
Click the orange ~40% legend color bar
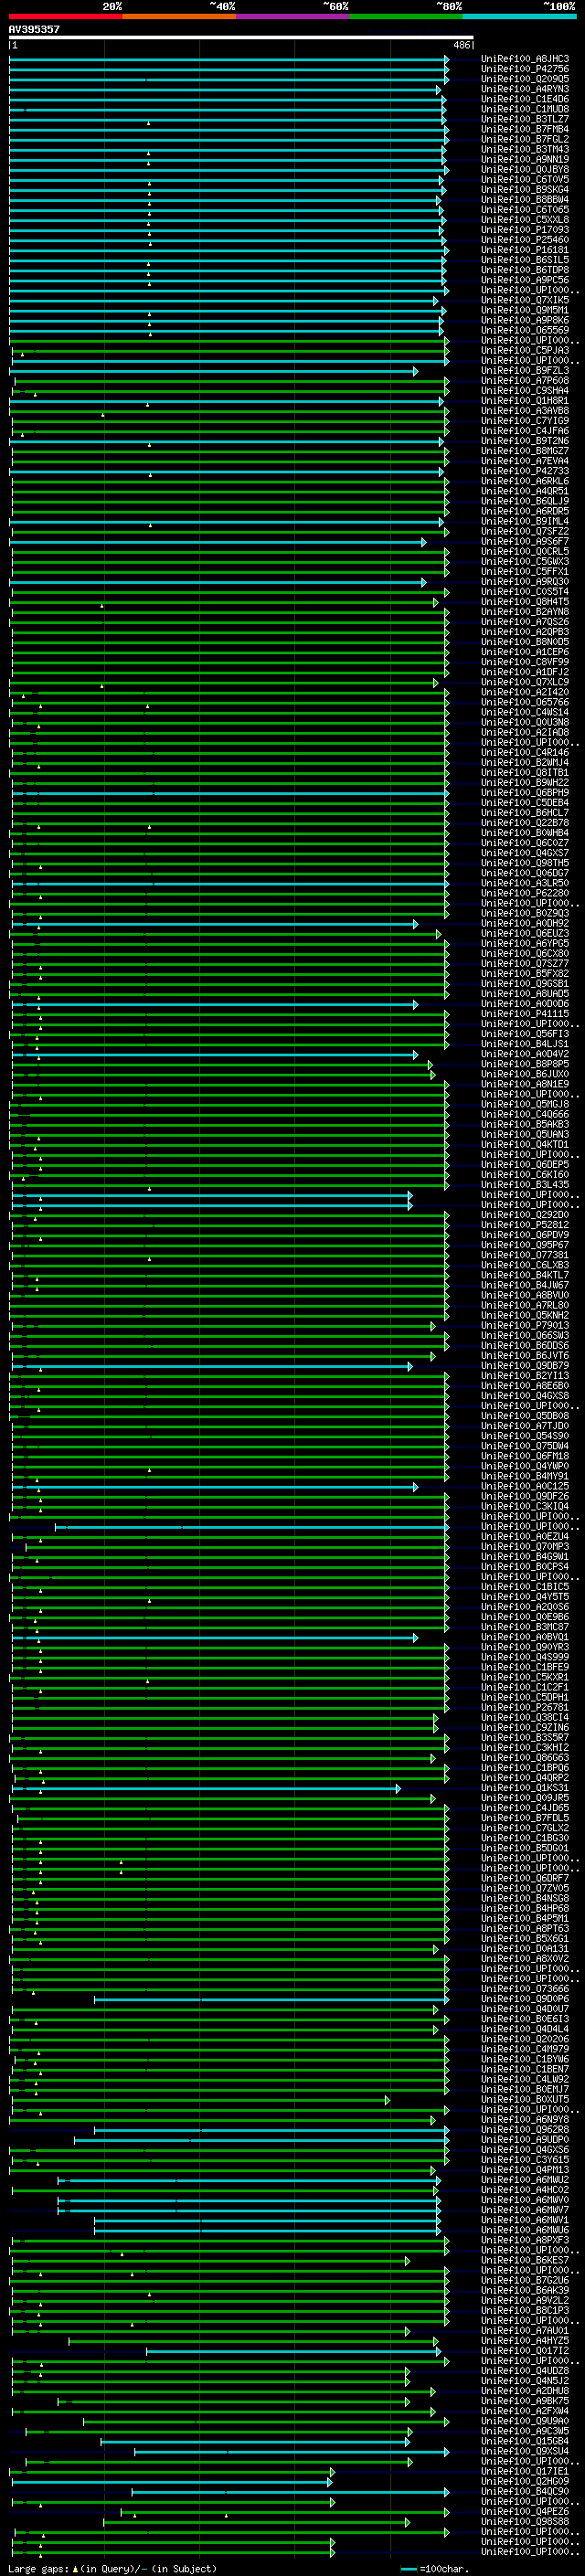pos(178,16)
